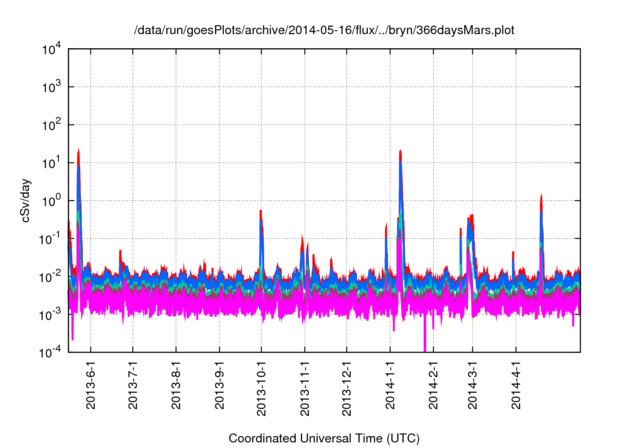640x448 pixels.
Task: Click the 10^-4 y-axis tick label
Action: click(53, 352)
